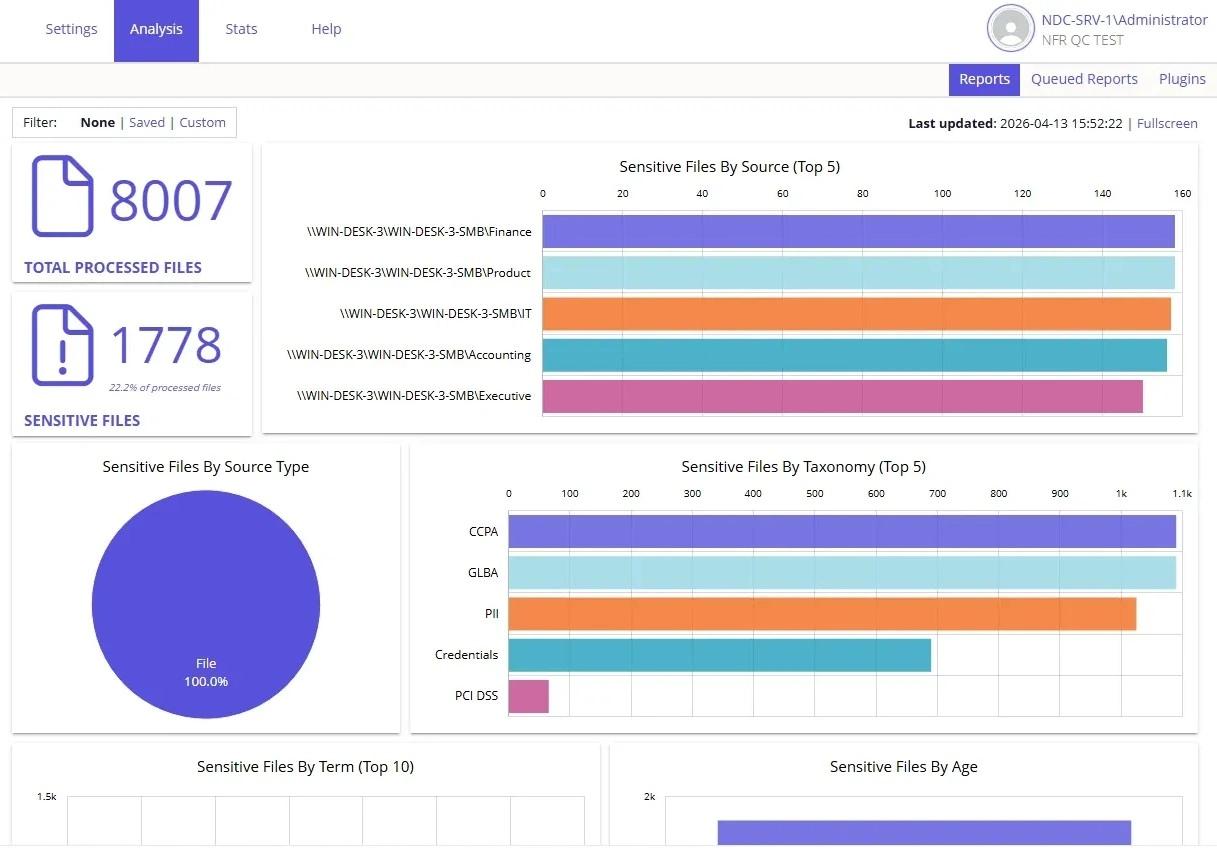Click the GLBA taxonomy bar

[842, 573]
